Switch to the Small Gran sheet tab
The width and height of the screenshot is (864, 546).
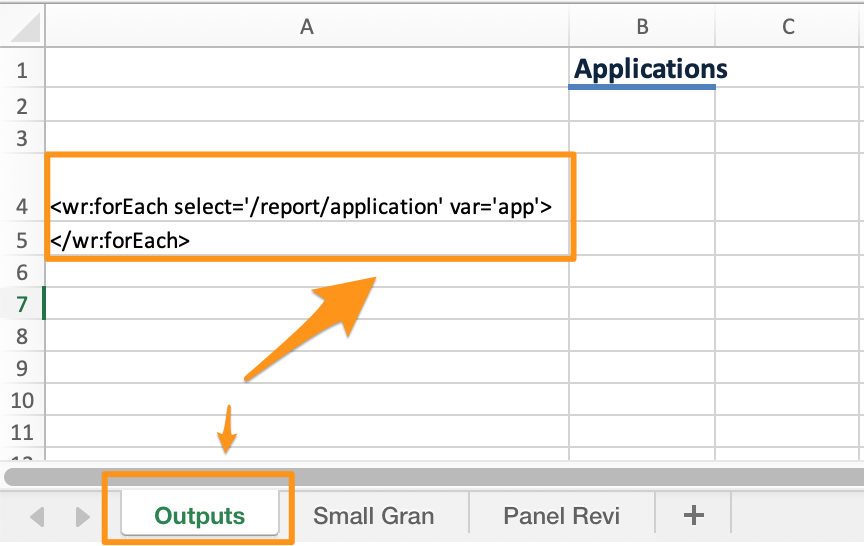(373, 516)
